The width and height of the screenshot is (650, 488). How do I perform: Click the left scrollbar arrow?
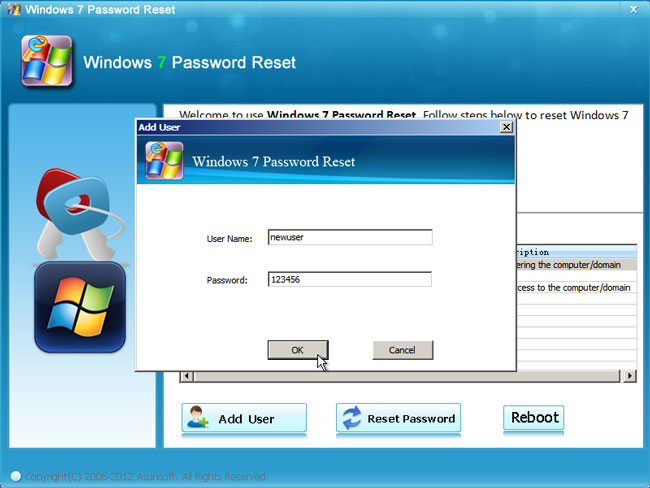(x=187, y=376)
